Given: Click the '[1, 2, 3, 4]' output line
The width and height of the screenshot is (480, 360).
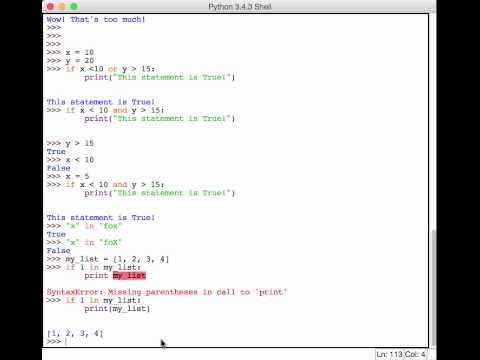Looking at the screenshot, I should tap(75, 333).
